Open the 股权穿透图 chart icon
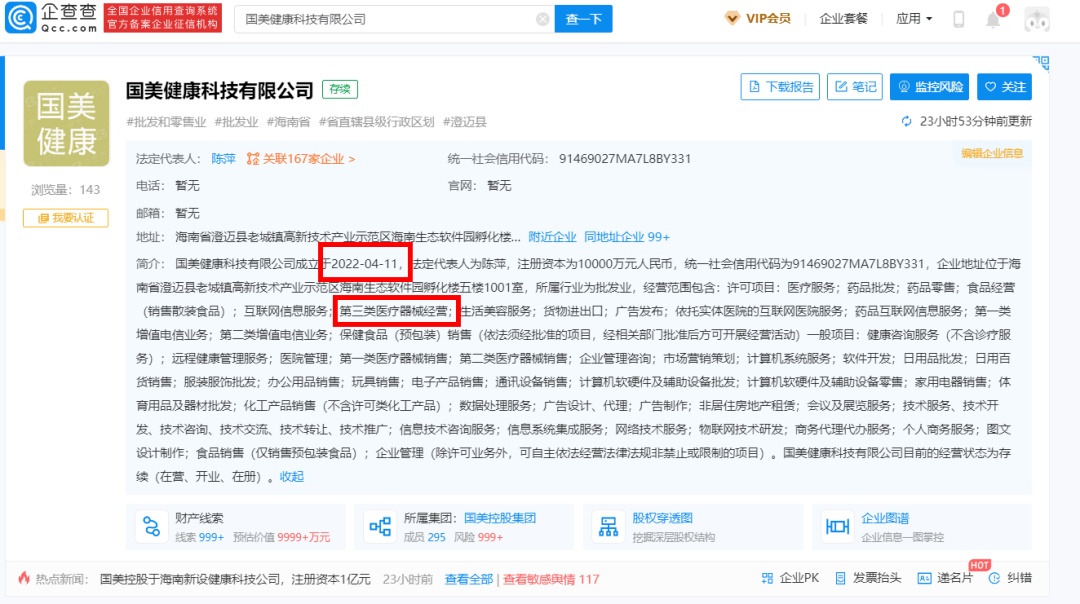 606,526
